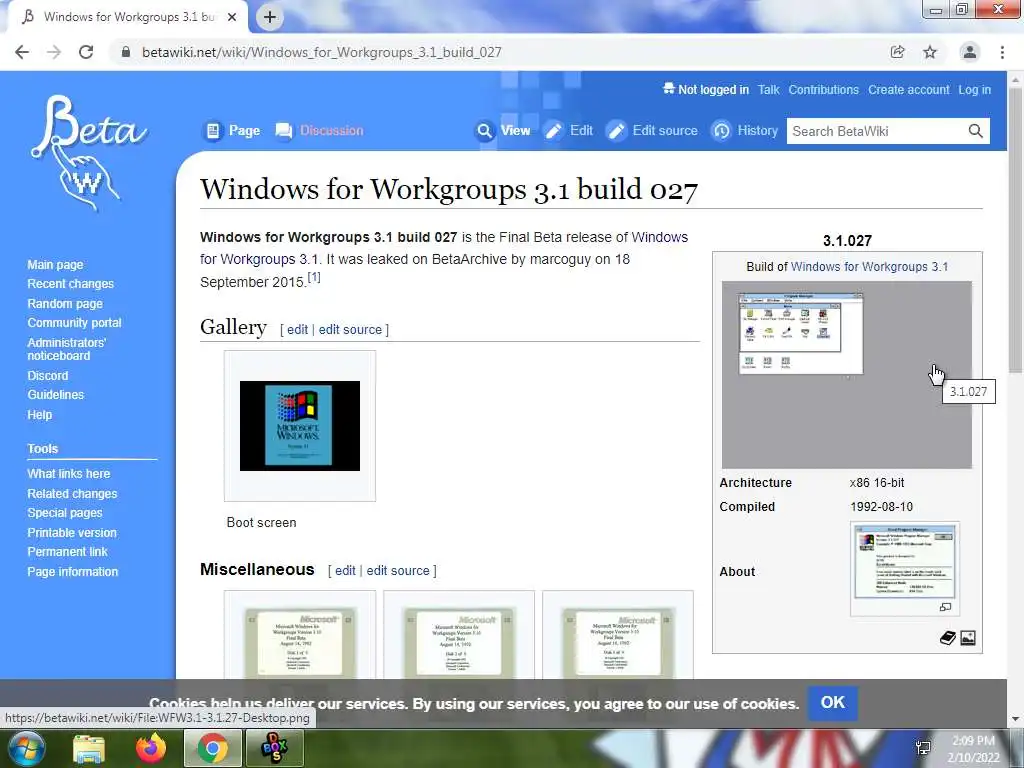Open What links here tool
Screen dimensions: 1024x768
tap(69, 473)
